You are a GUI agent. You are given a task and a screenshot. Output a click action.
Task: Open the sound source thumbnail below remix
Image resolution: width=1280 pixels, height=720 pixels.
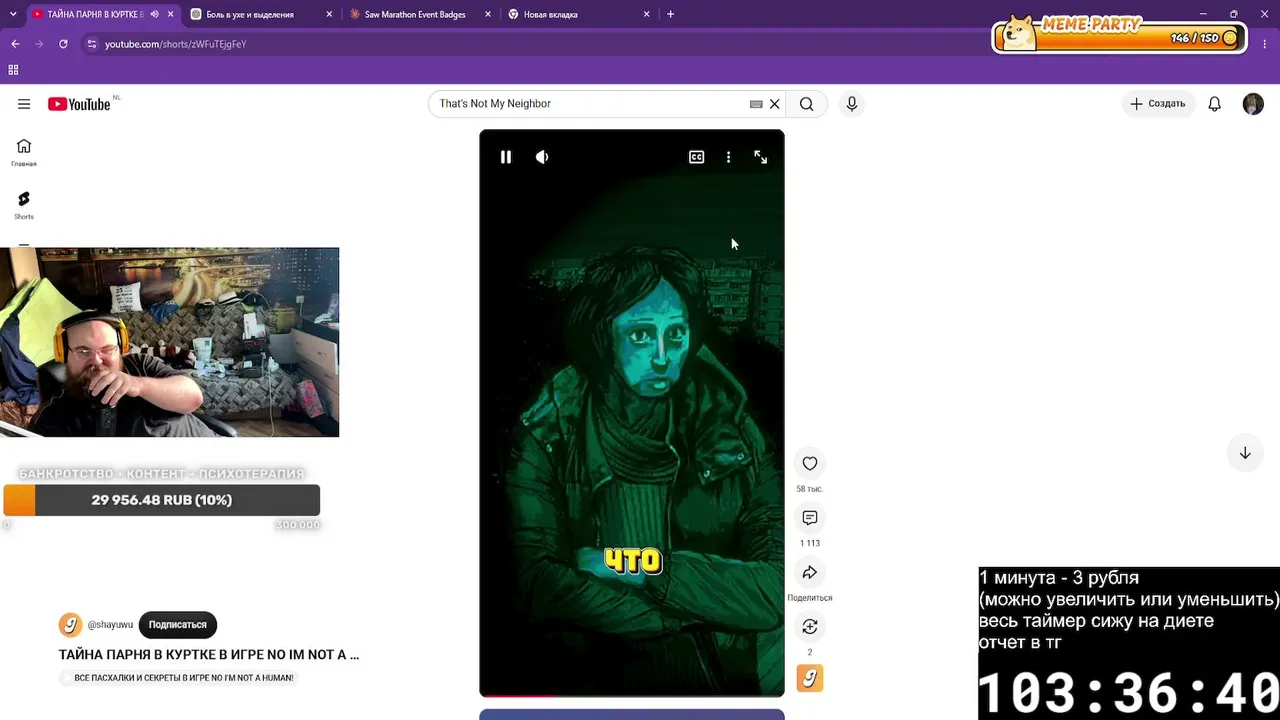(810, 678)
